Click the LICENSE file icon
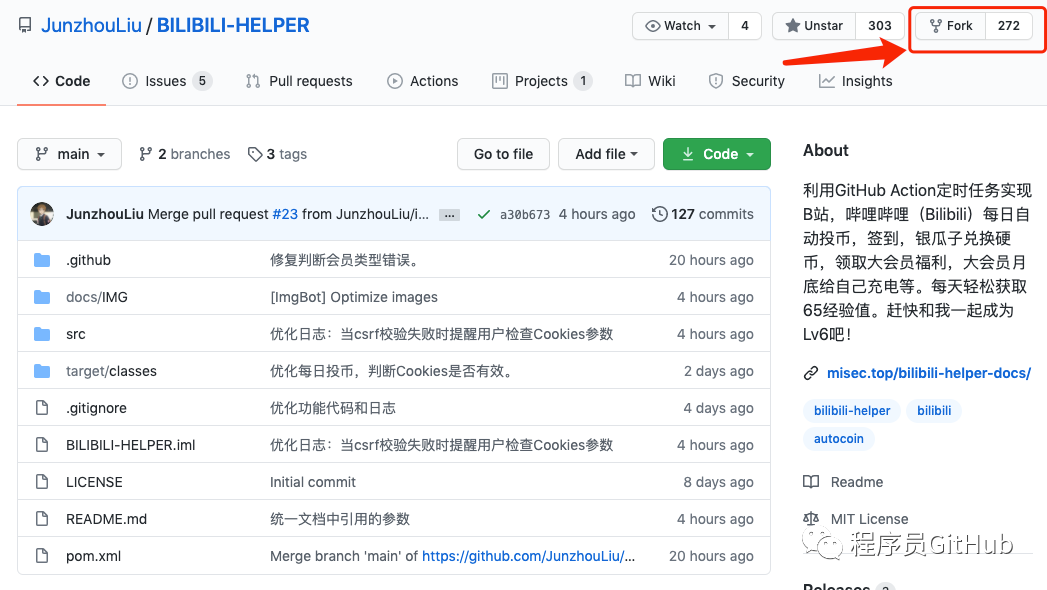1047x590 pixels. (x=42, y=482)
